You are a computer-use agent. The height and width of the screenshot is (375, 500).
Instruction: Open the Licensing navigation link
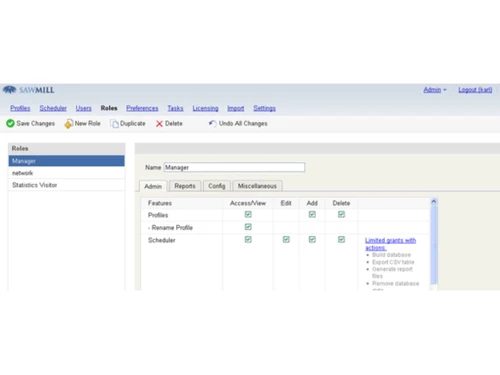(x=205, y=108)
